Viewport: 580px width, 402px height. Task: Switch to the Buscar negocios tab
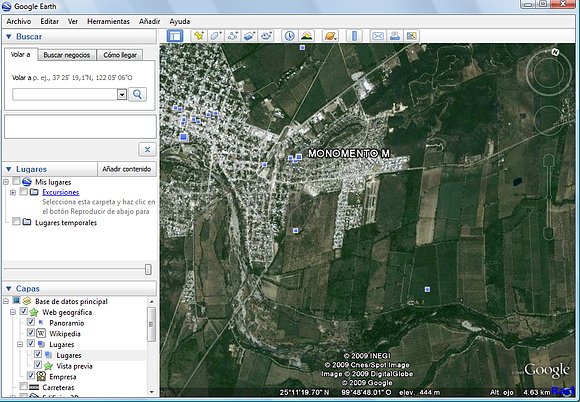pos(67,55)
